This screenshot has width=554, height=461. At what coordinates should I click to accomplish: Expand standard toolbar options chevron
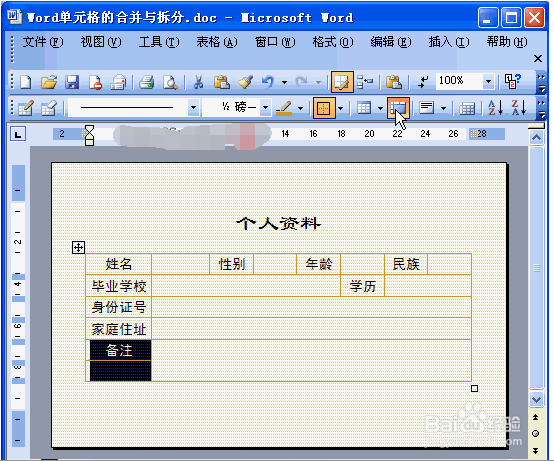tap(541, 82)
